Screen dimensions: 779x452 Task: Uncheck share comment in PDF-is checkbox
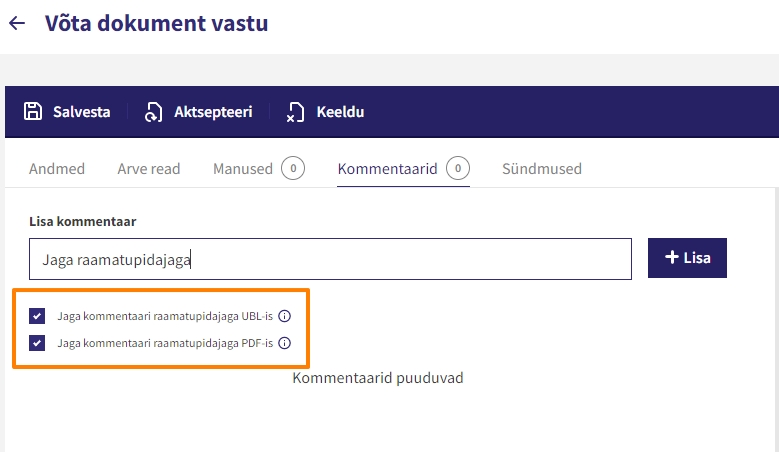37,343
